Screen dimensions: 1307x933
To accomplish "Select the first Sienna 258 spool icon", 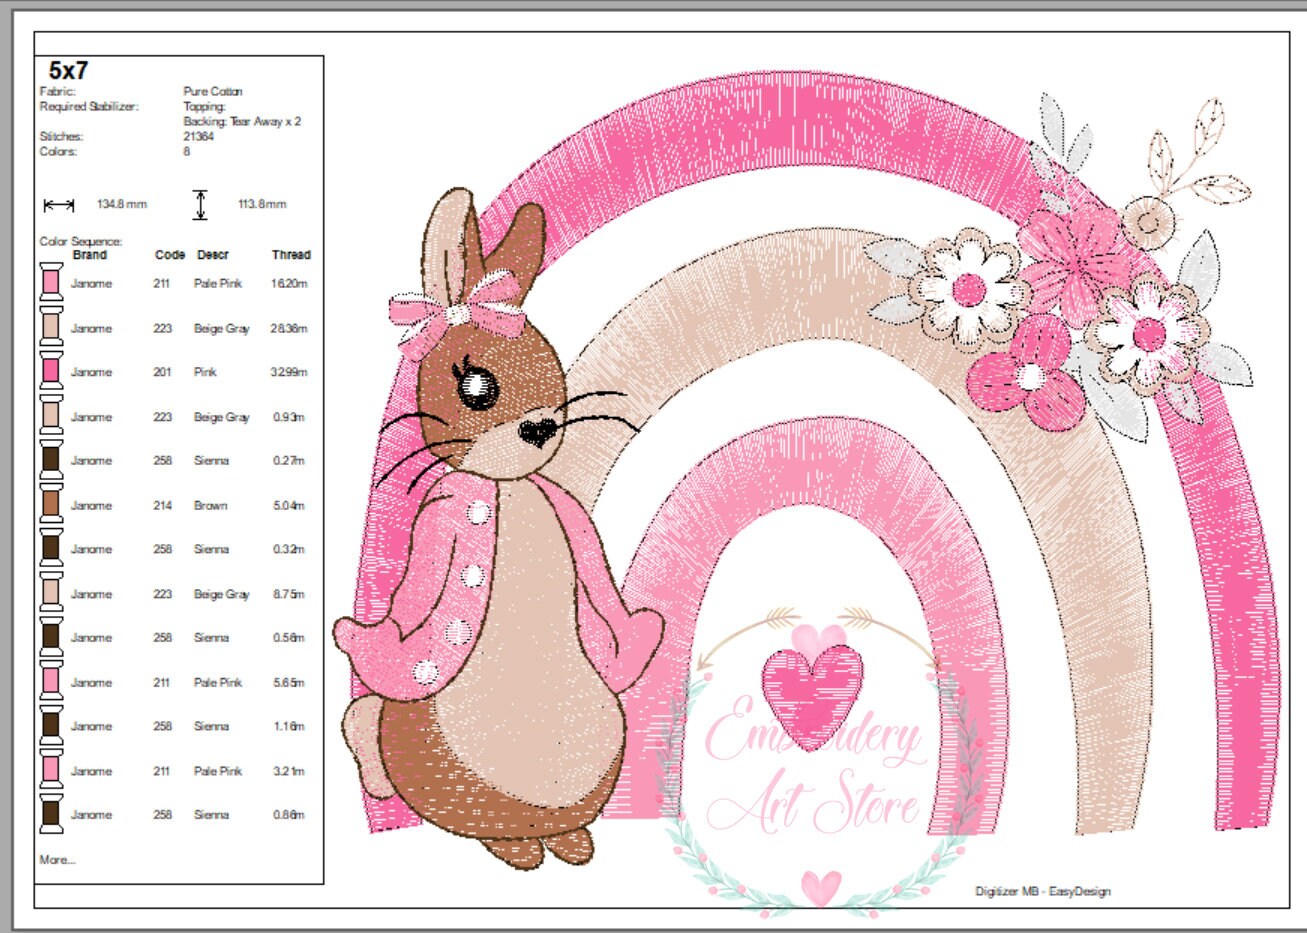I will [50, 461].
